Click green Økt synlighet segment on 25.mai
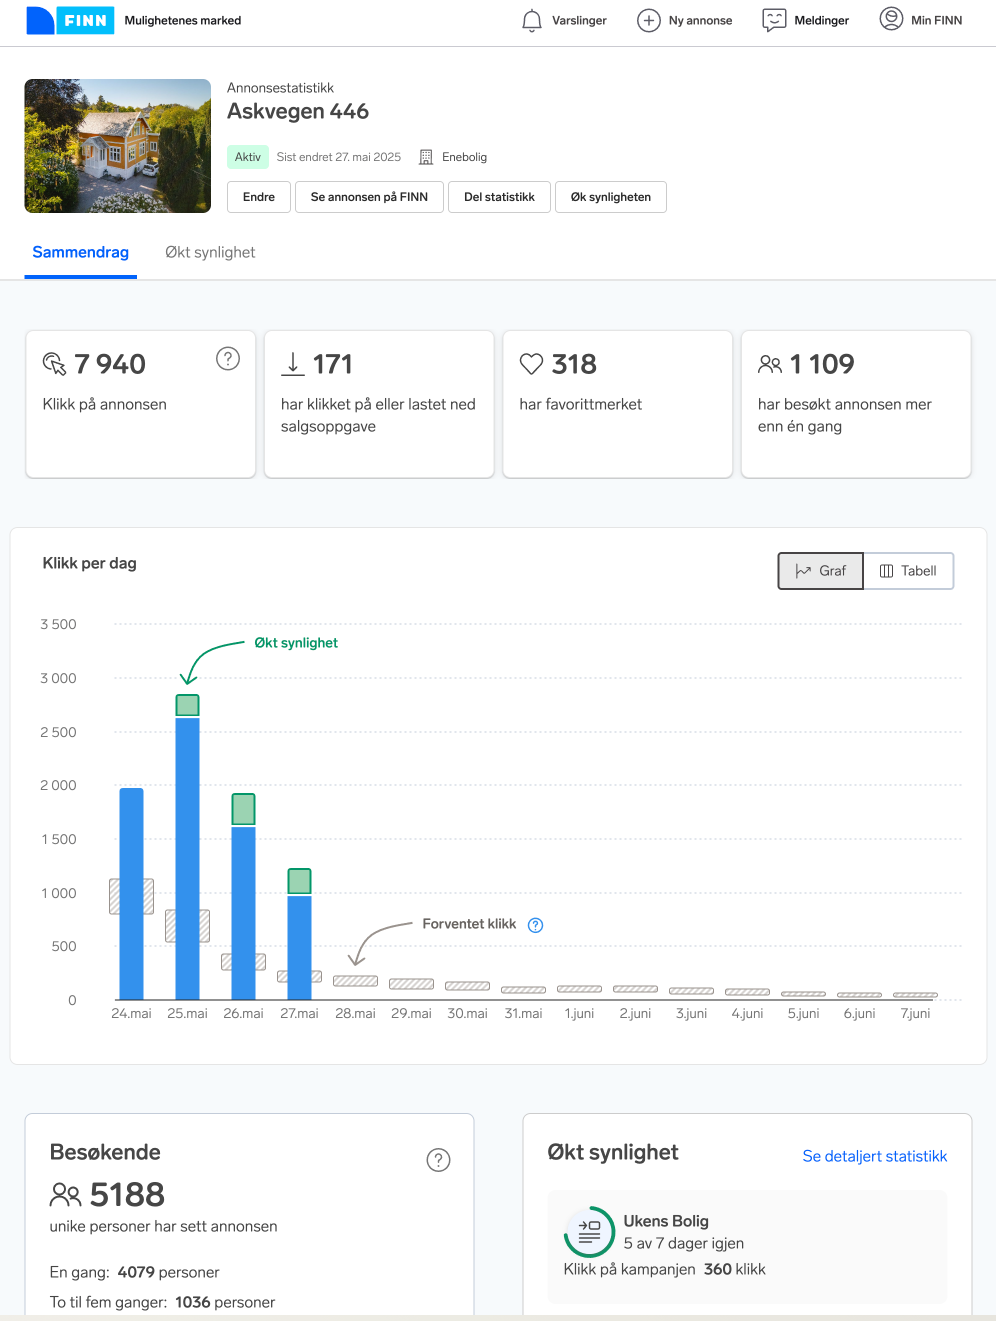The width and height of the screenshot is (996, 1321). tap(187, 705)
